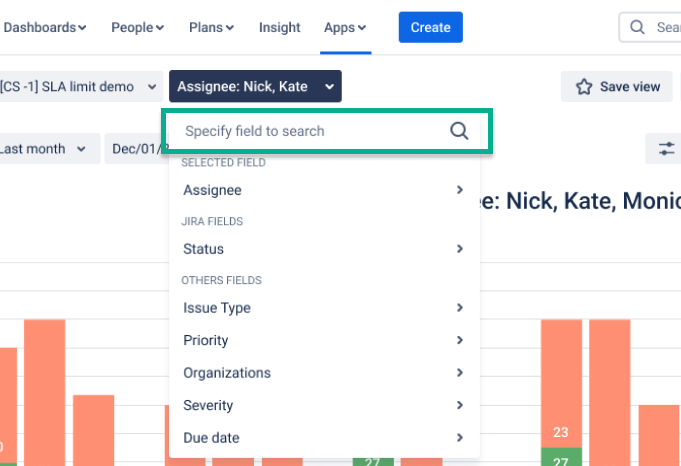The image size is (681, 466).
Task: Click the filter sliders icon
Action: tap(666, 149)
